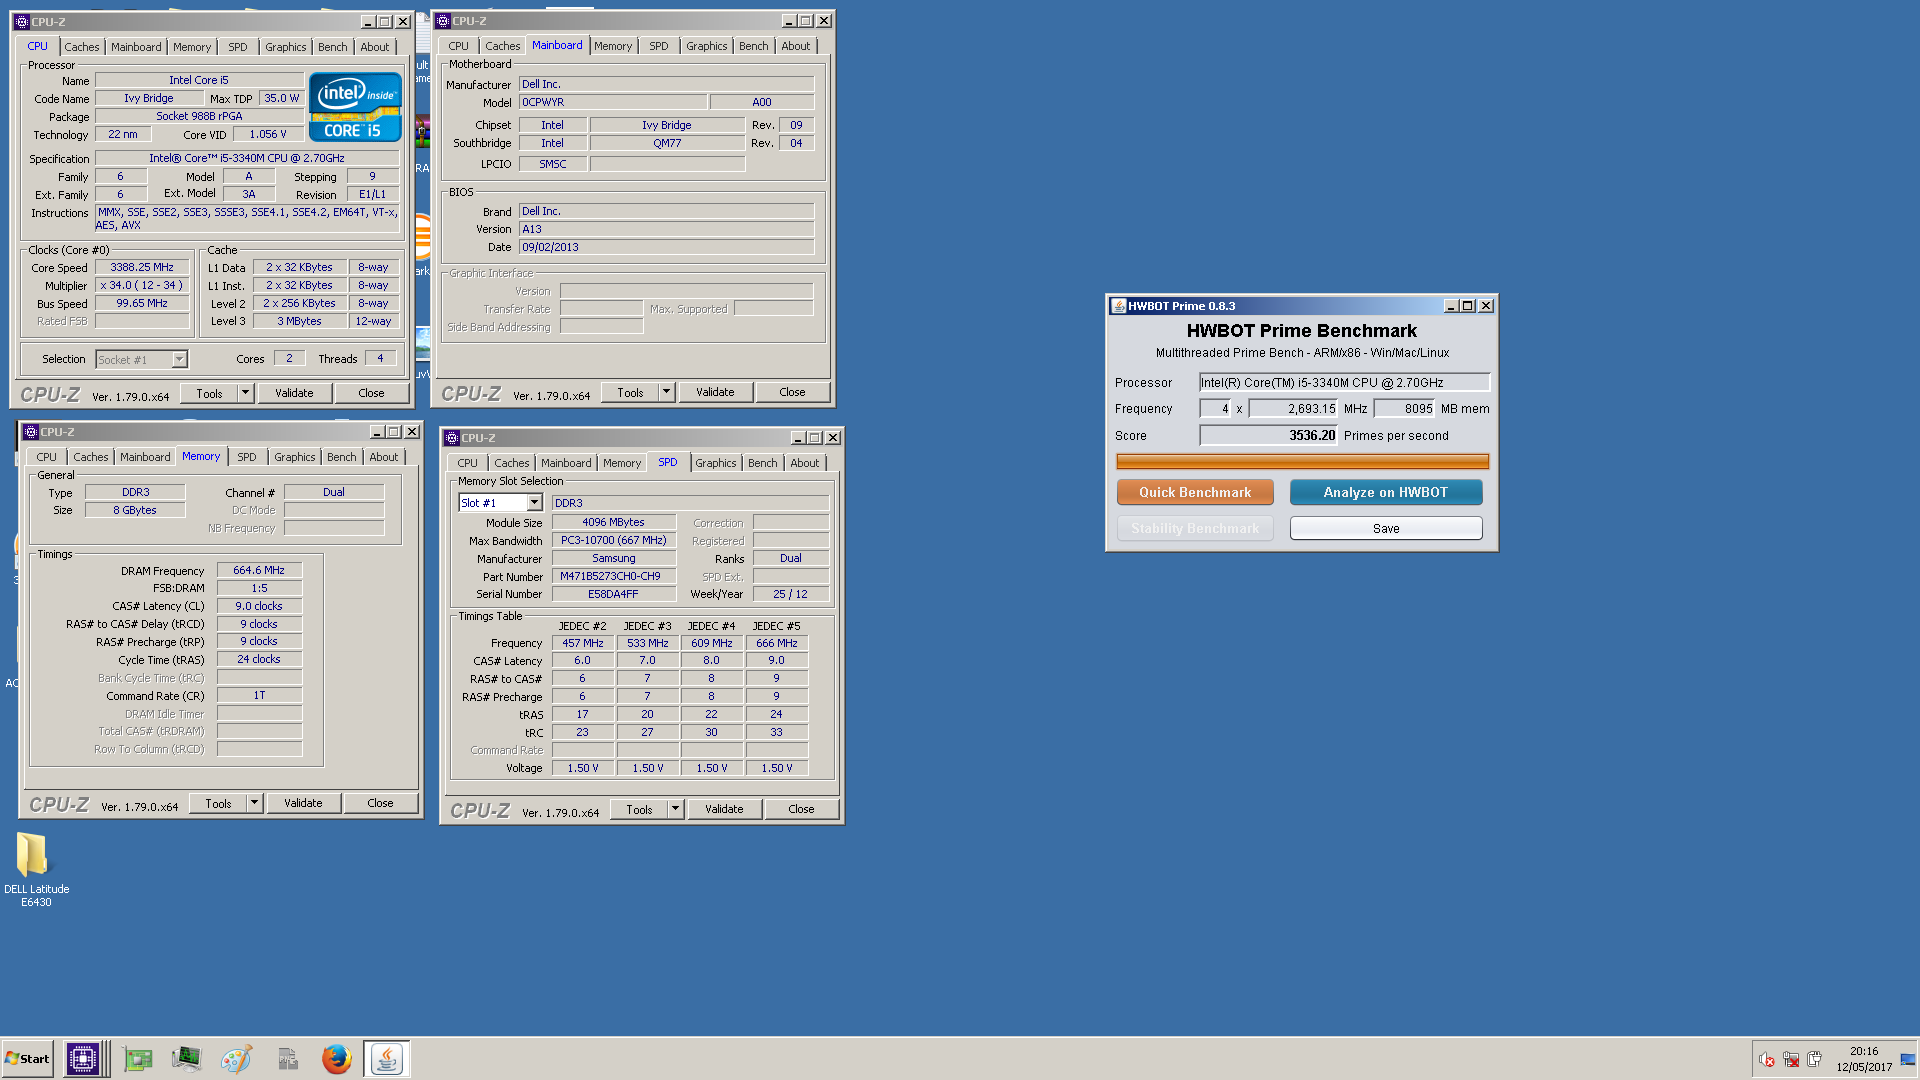The image size is (1920, 1080).
Task: Click the Multiplier value x 34.0
Action: pyautogui.click(x=142, y=285)
